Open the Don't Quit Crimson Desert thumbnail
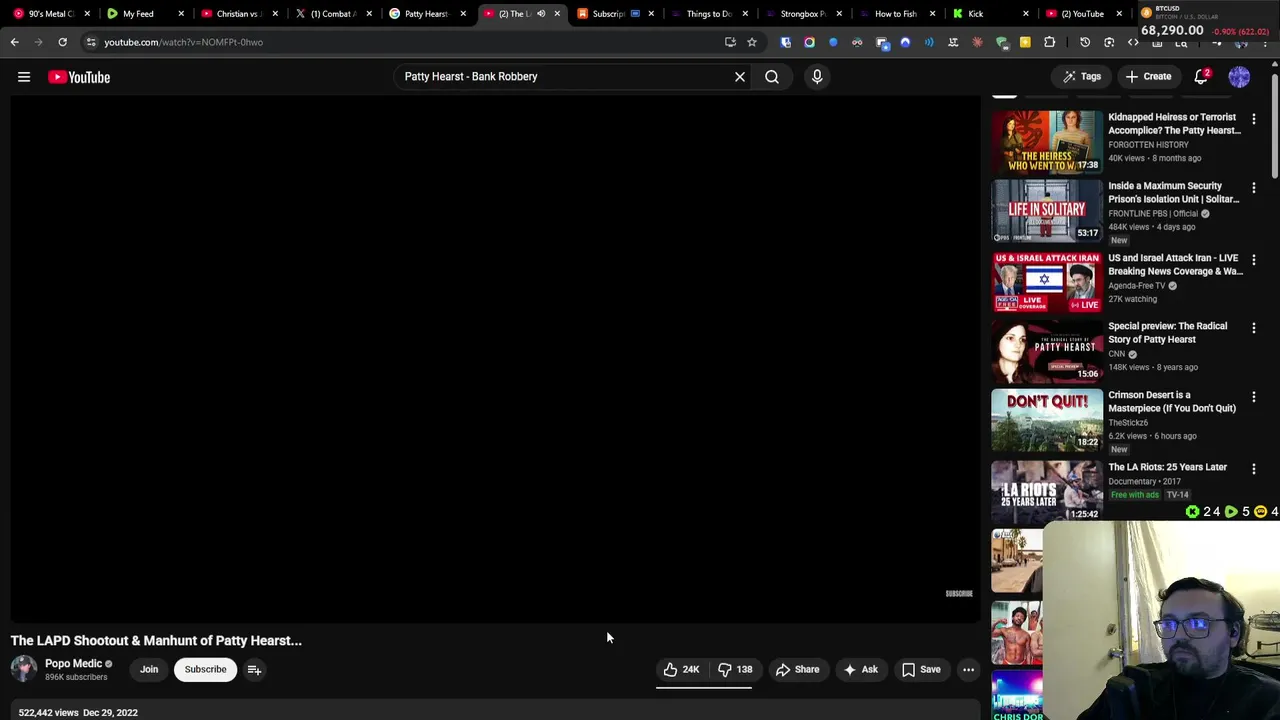 (1047, 419)
